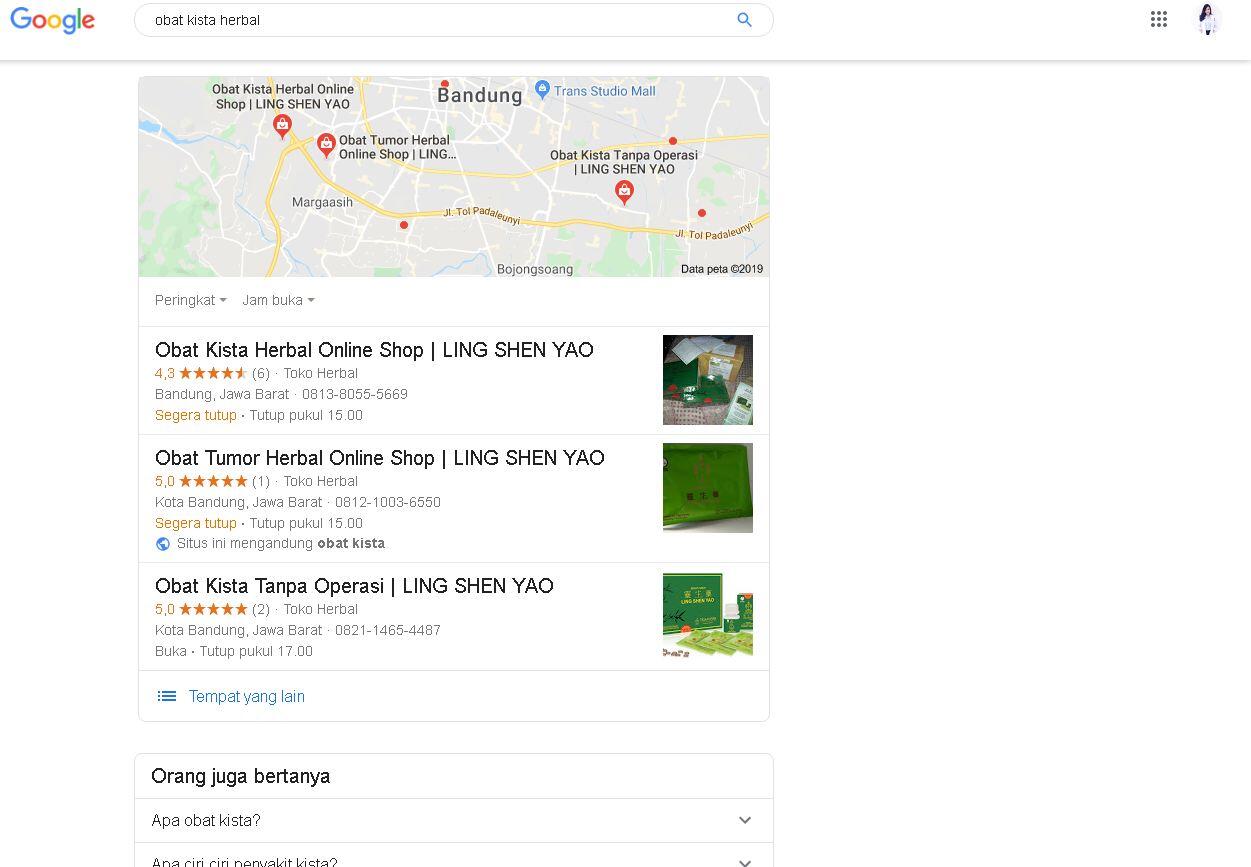
Task: Open listing Obat Kista Tanpa Operasi | LING SHEN YAO
Action: click(x=354, y=586)
